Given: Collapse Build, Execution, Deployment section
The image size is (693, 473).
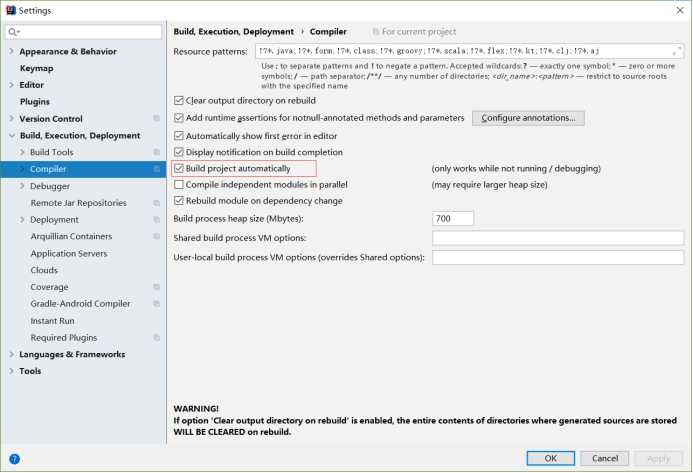Looking at the screenshot, I should [11, 136].
